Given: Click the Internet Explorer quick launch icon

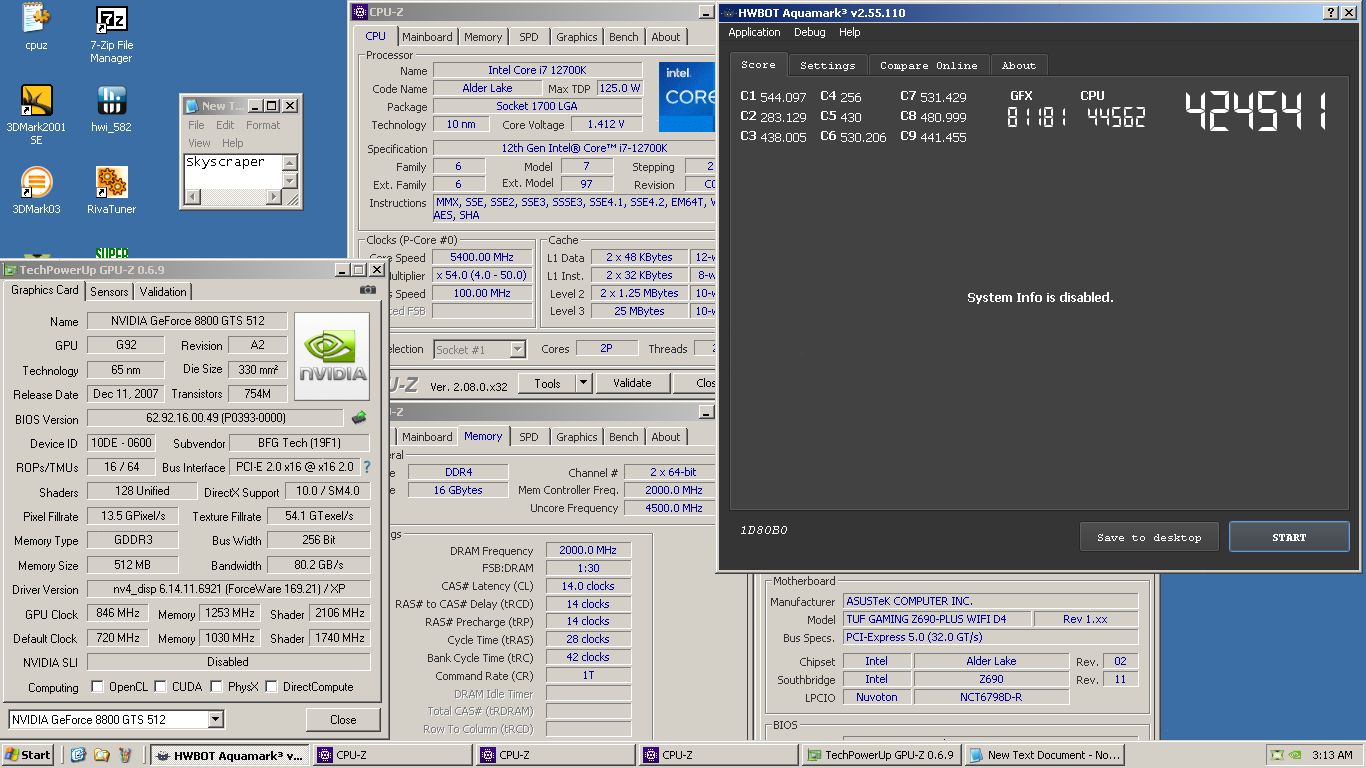Looking at the screenshot, I should click(x=78, y=755).
